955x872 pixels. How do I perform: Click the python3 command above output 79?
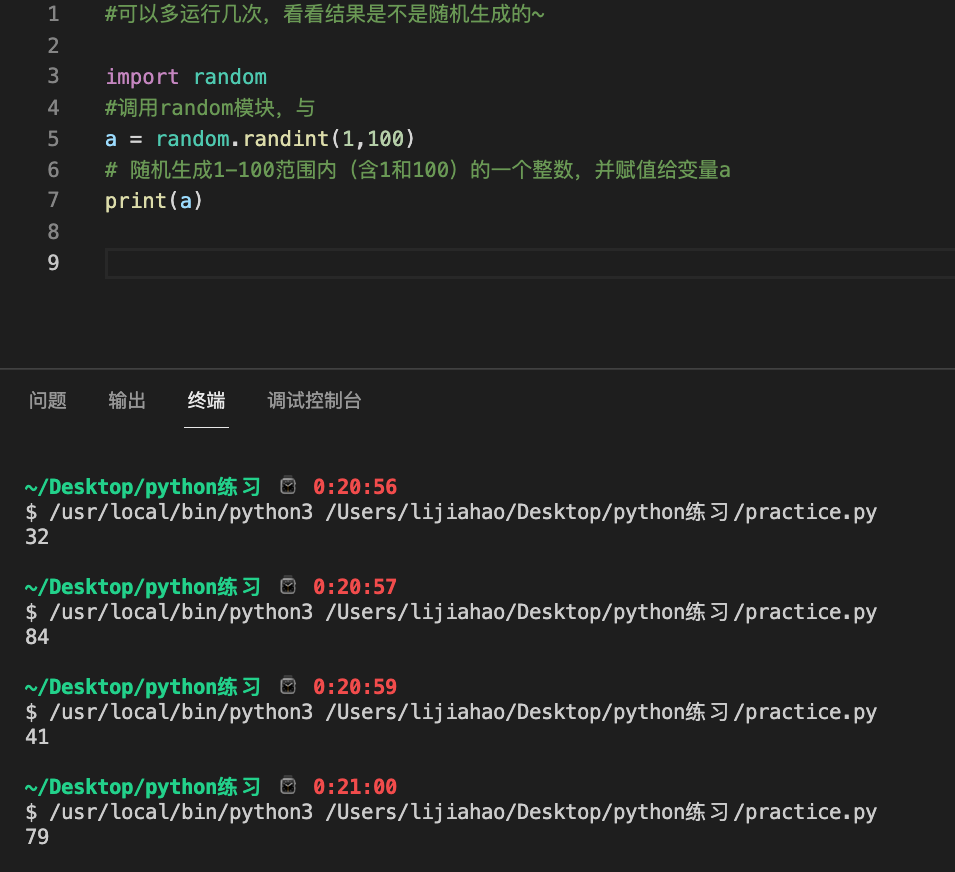(451, 812)
